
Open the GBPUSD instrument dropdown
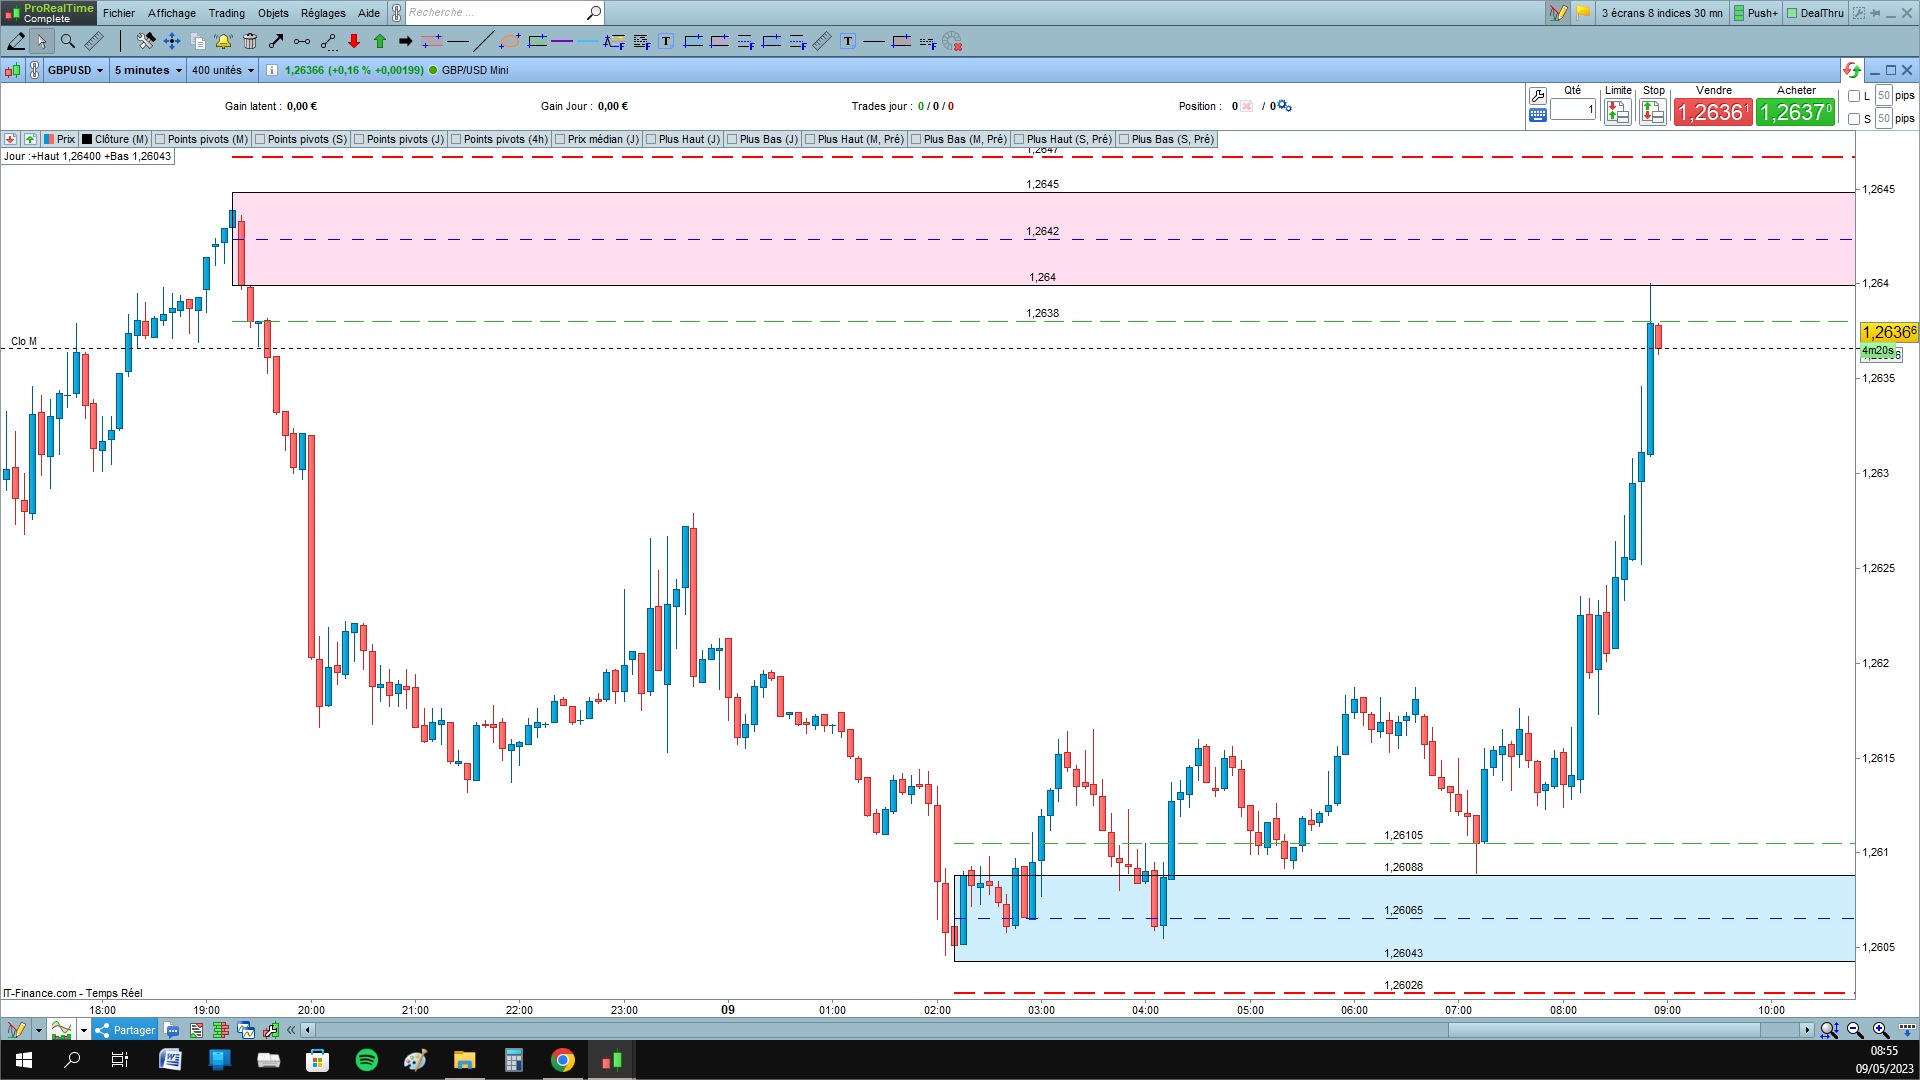point(76,70)
